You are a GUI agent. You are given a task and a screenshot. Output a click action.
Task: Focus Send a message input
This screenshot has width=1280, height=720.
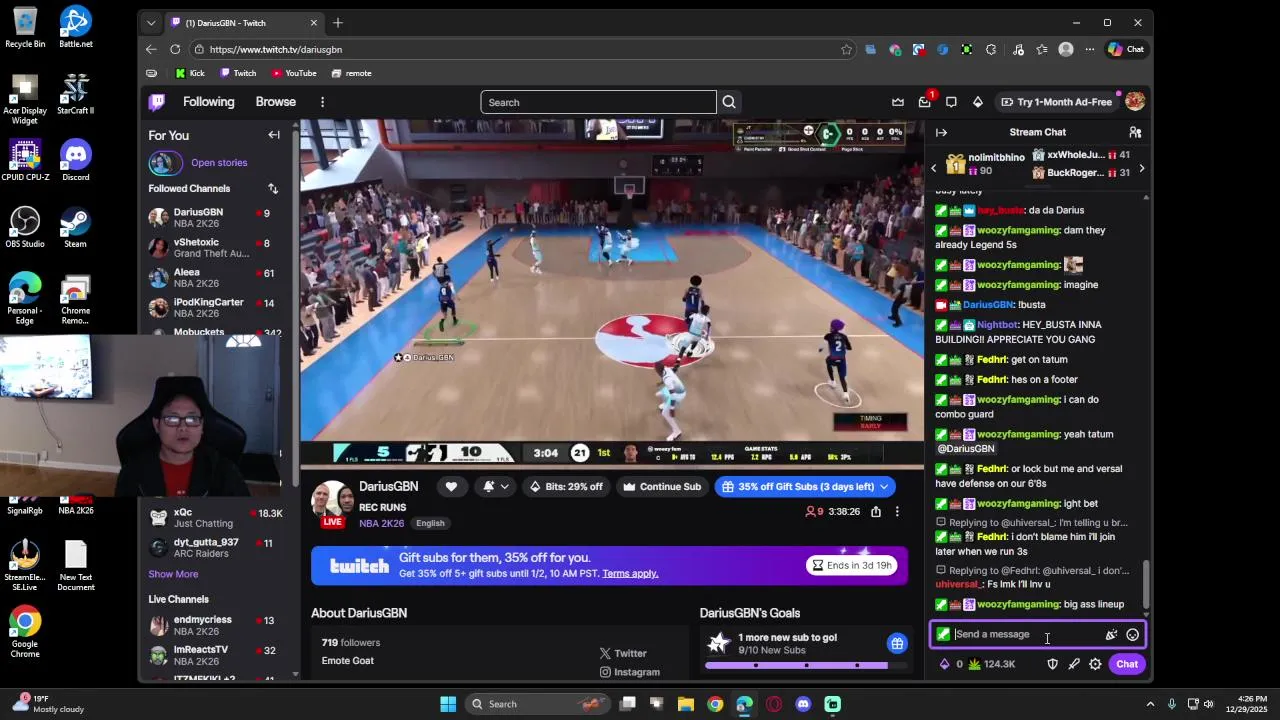tap(1025, 634)
